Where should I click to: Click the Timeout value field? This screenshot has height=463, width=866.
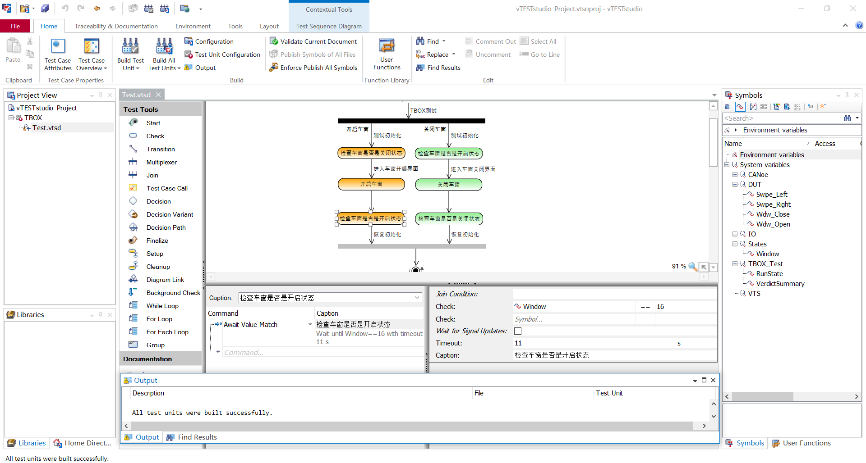point(594,343)
